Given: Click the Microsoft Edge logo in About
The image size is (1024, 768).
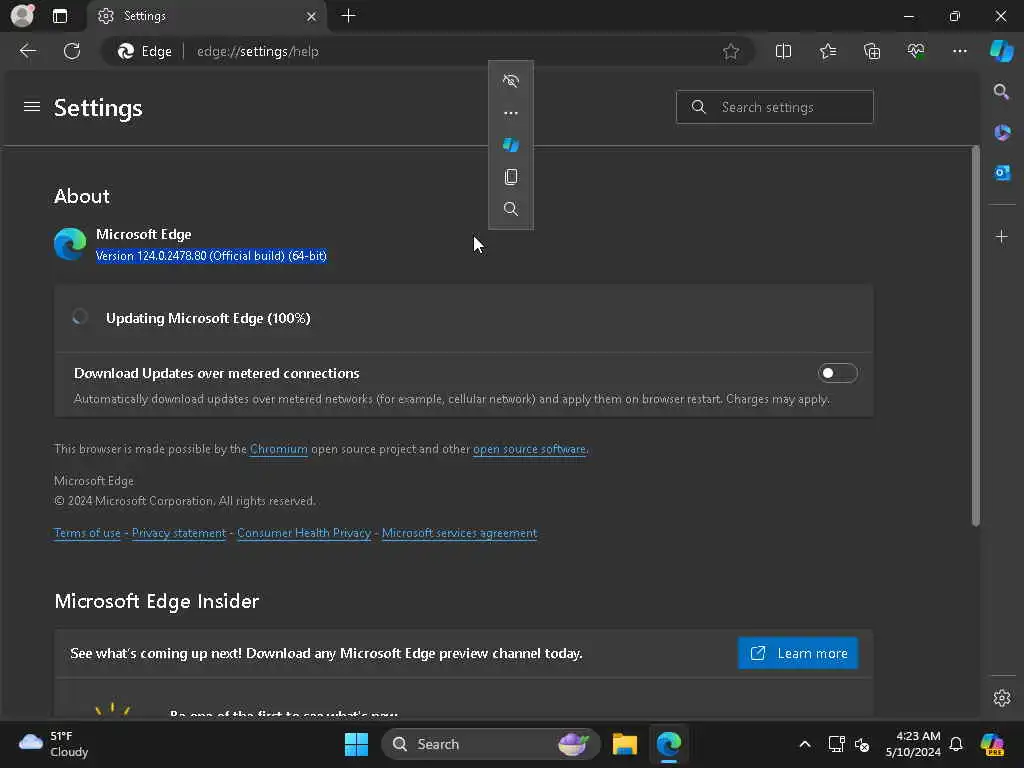Looking at the screenshot, I should coord(70,244).
